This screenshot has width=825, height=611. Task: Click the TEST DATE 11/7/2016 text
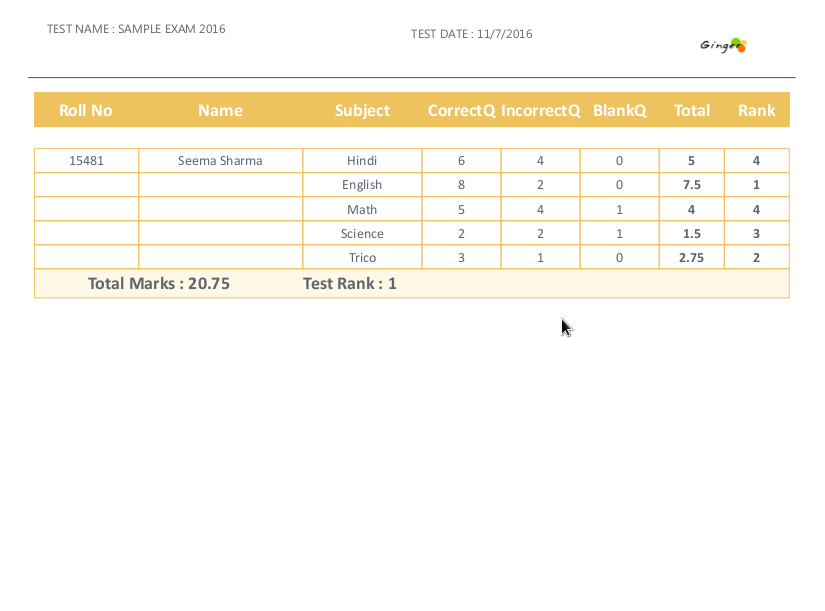471,33
